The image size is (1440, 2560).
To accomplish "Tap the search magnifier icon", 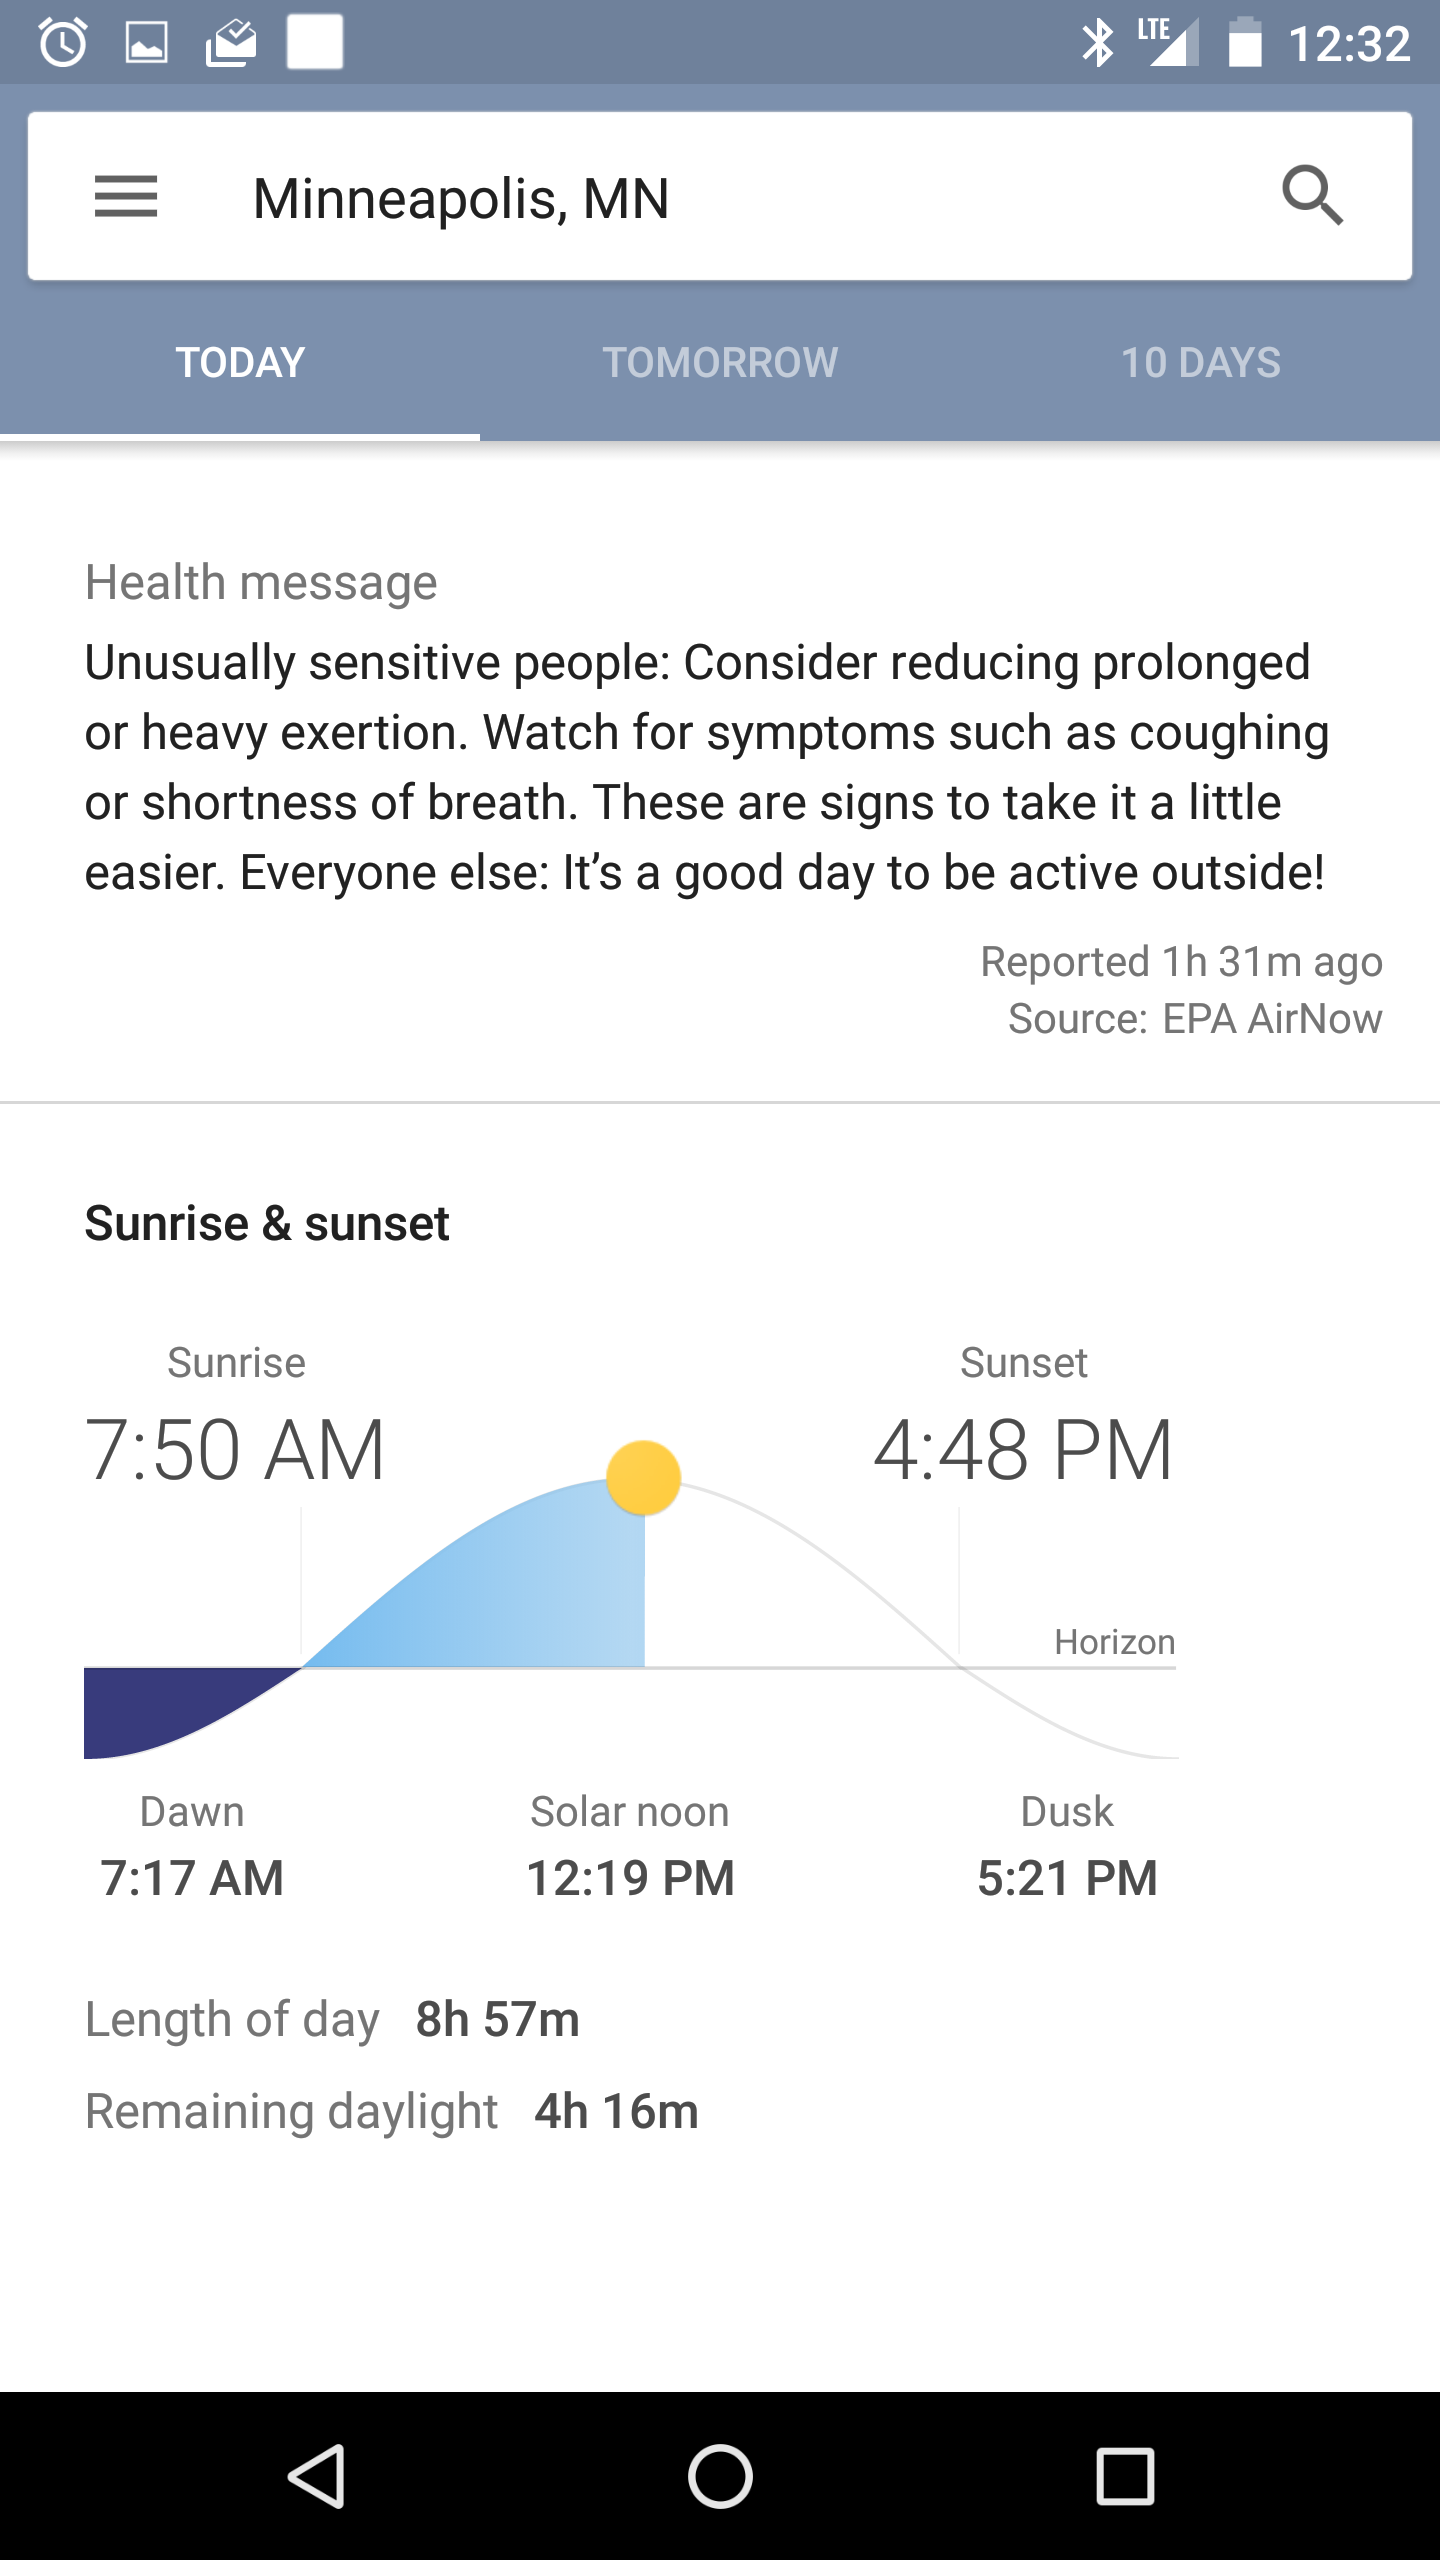I will [1312, 196].
